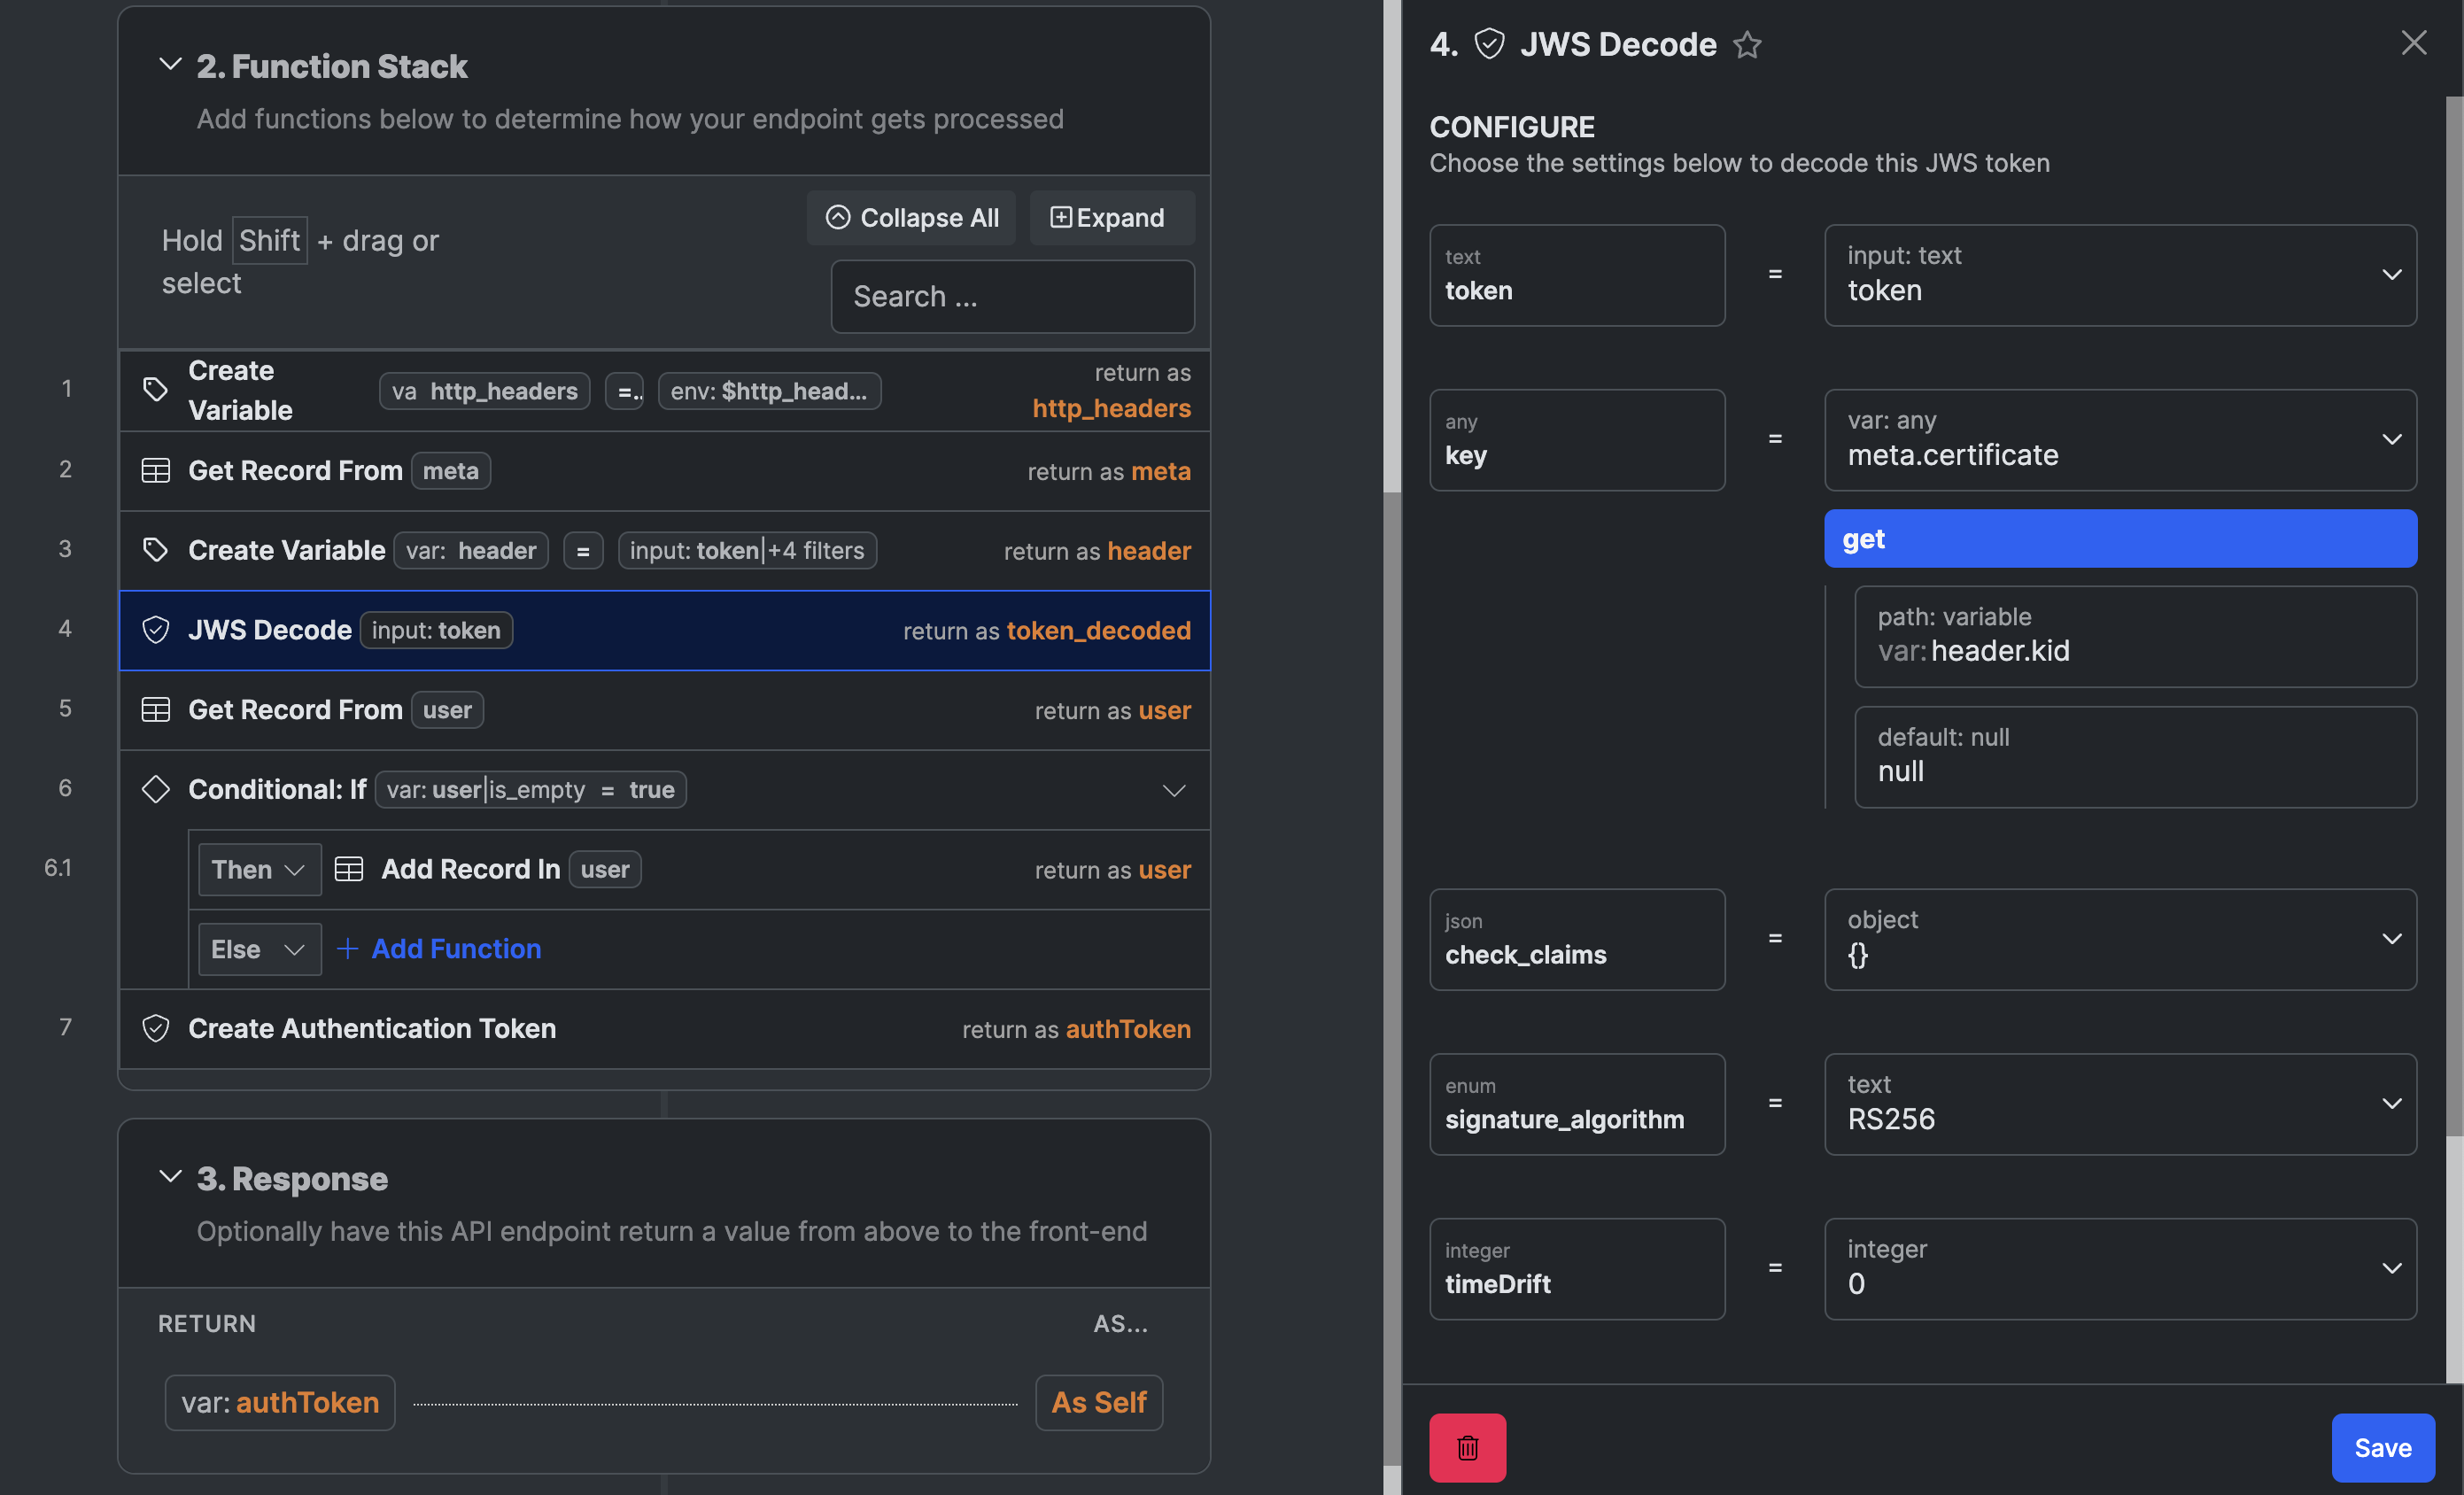
Task: Click table icon of Get Record From meta
Action: pyautogui.click(x=155, y=471)
